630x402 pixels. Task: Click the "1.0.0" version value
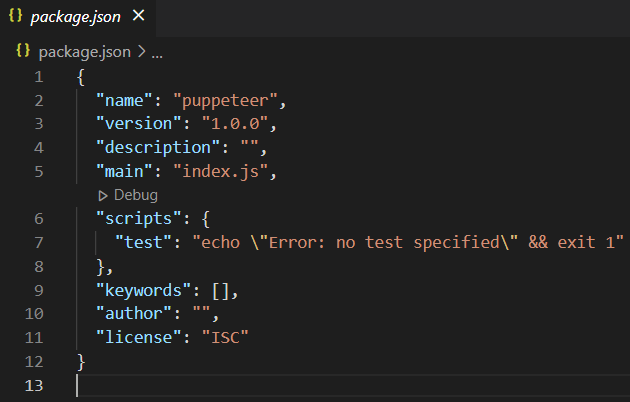click(x=235, y=124)
